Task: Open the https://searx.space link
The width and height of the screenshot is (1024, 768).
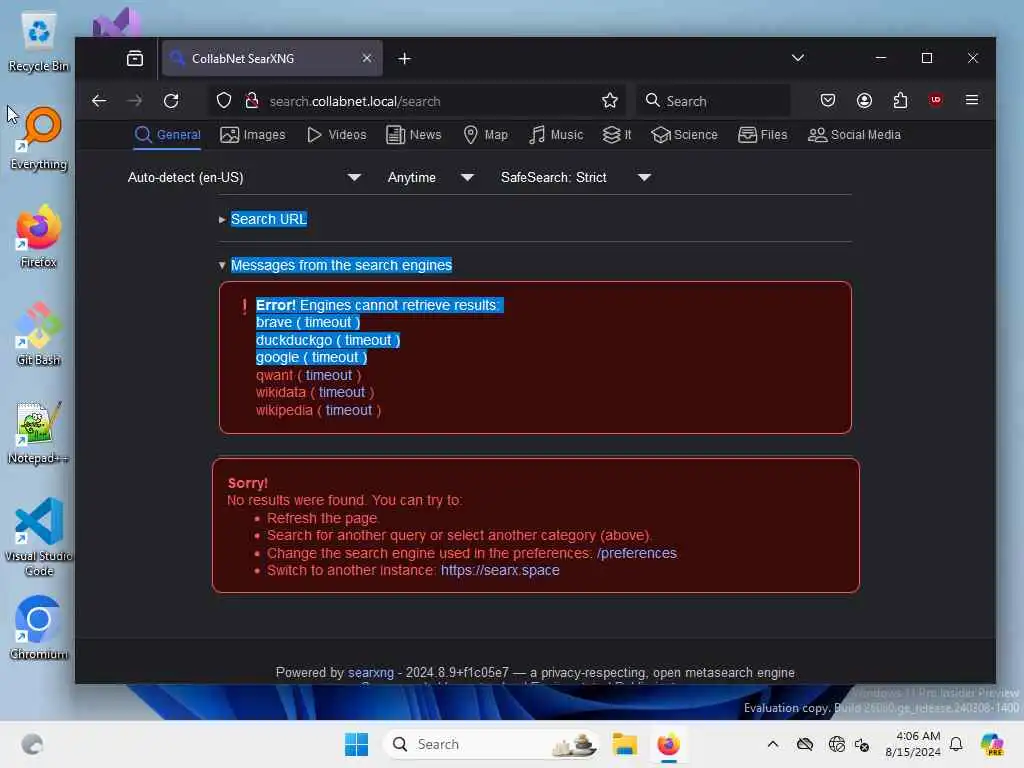Action: point(500,570)
